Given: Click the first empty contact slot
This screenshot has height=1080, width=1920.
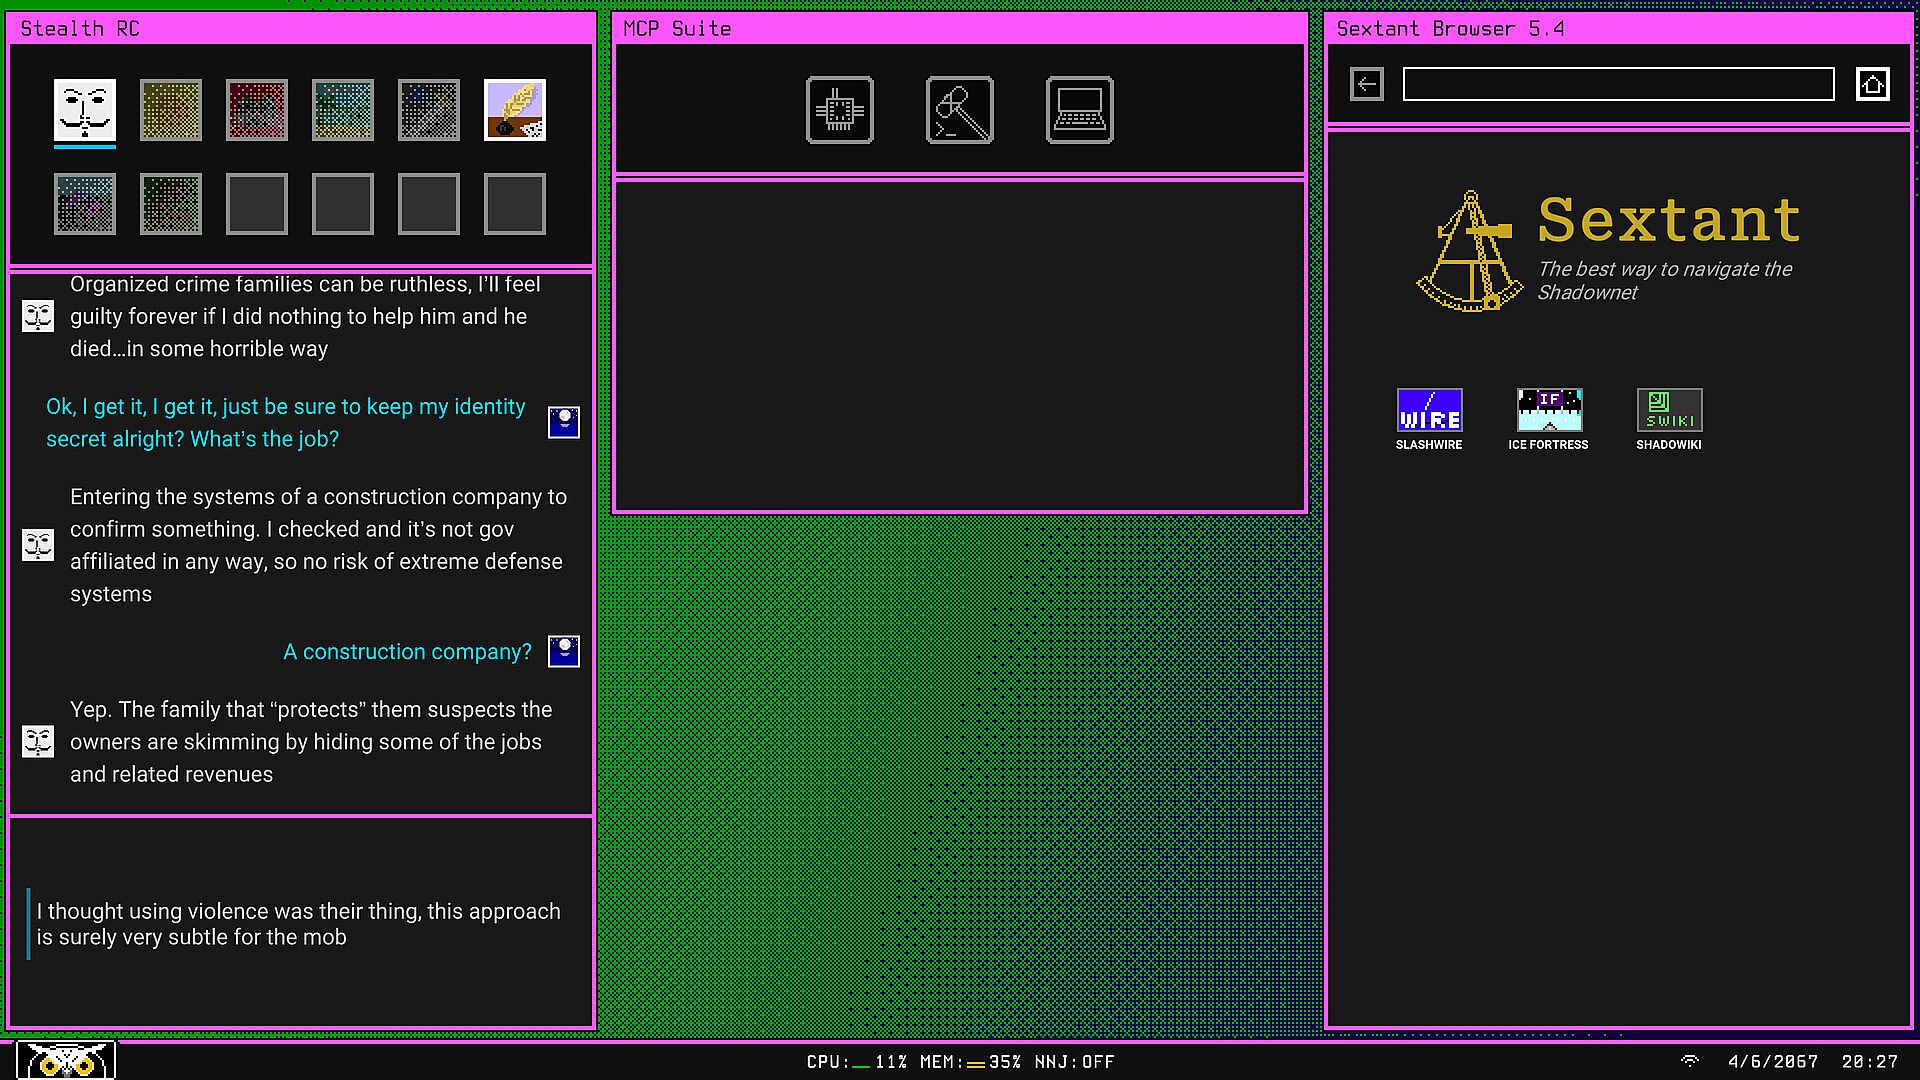Looking at the screenshot, I should coord(257,204).
